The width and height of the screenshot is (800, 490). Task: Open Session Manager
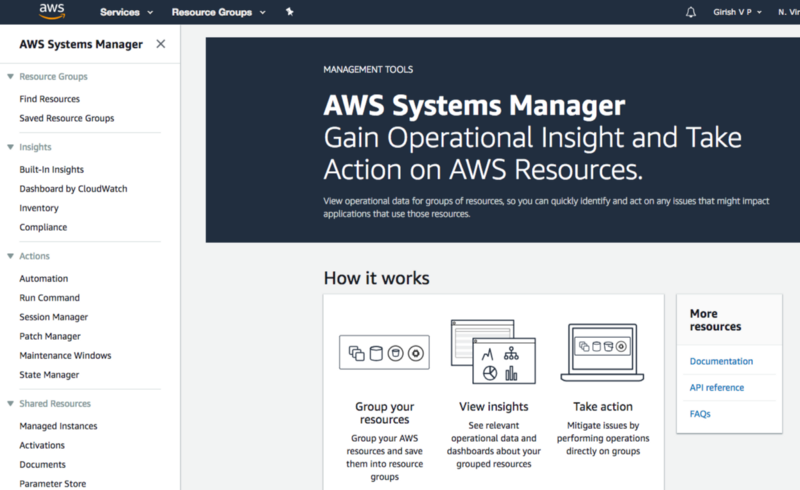tap(54, 317)
